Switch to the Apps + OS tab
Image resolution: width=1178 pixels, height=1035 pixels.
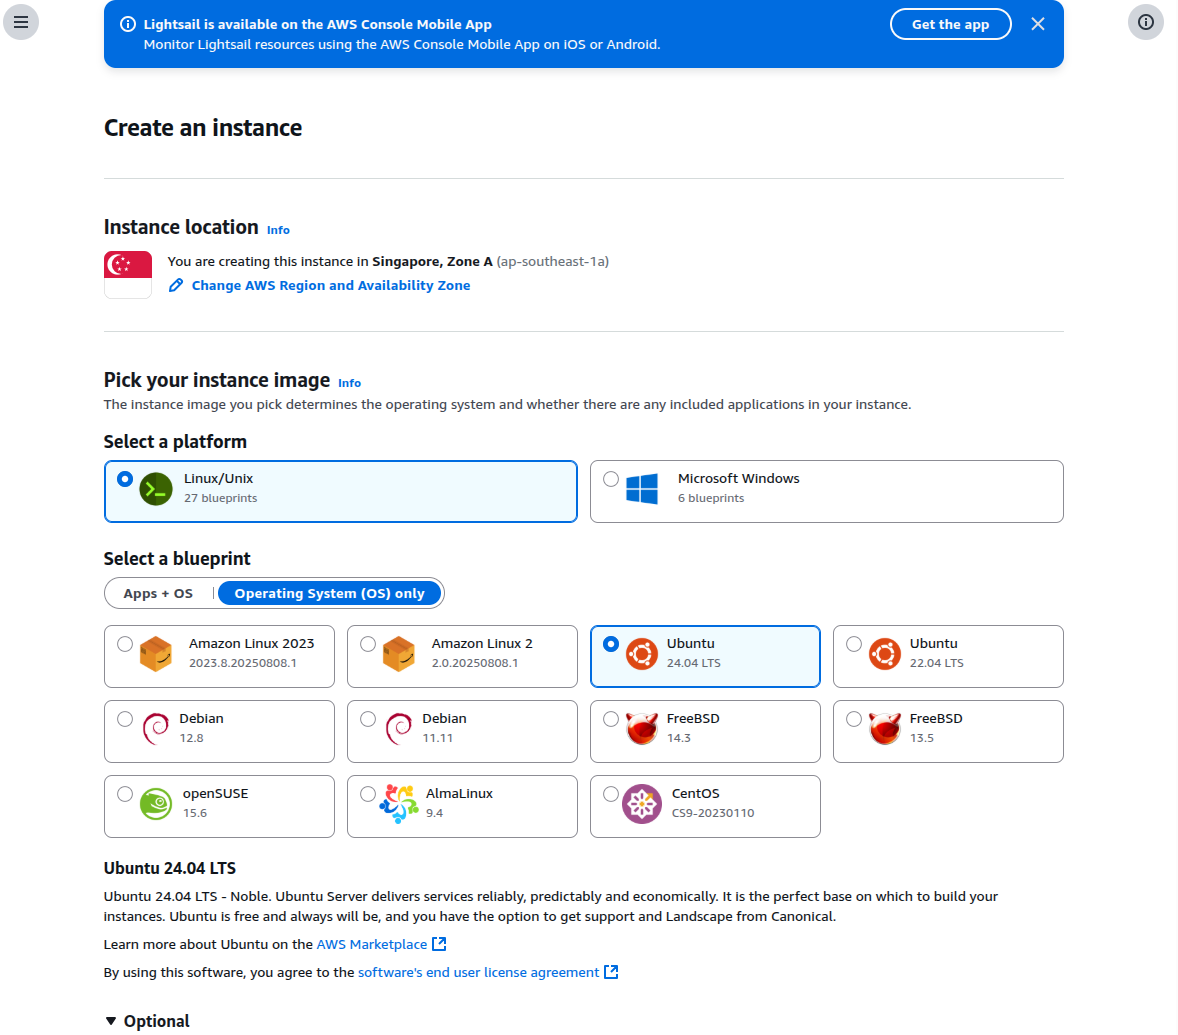(x=160, y=592)
